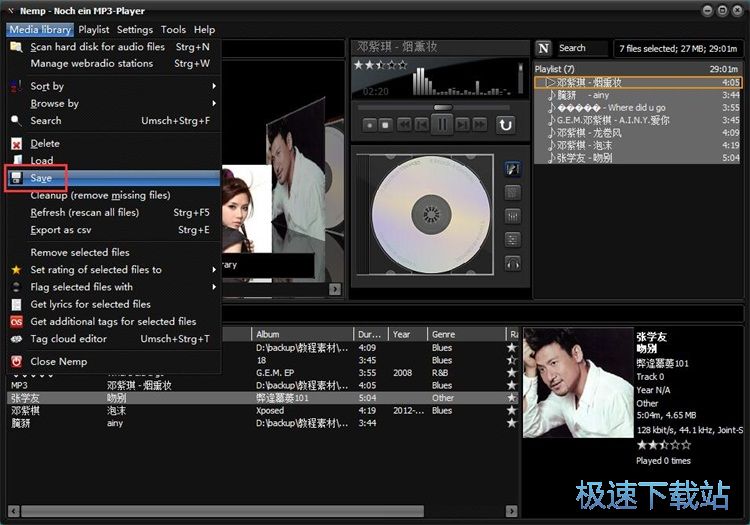This screenshot has height=525, width=750.
Task: Choose Delete in the Media library menu
Action: 113,143
